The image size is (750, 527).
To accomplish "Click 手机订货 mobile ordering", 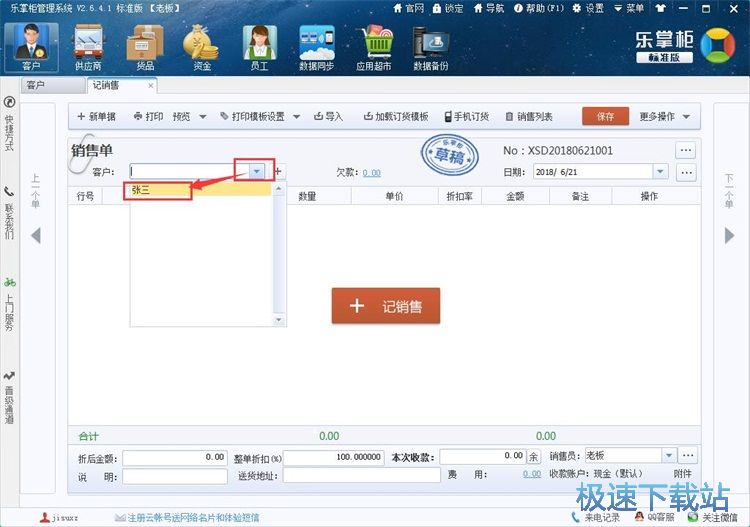I will (x=467, y=116).
